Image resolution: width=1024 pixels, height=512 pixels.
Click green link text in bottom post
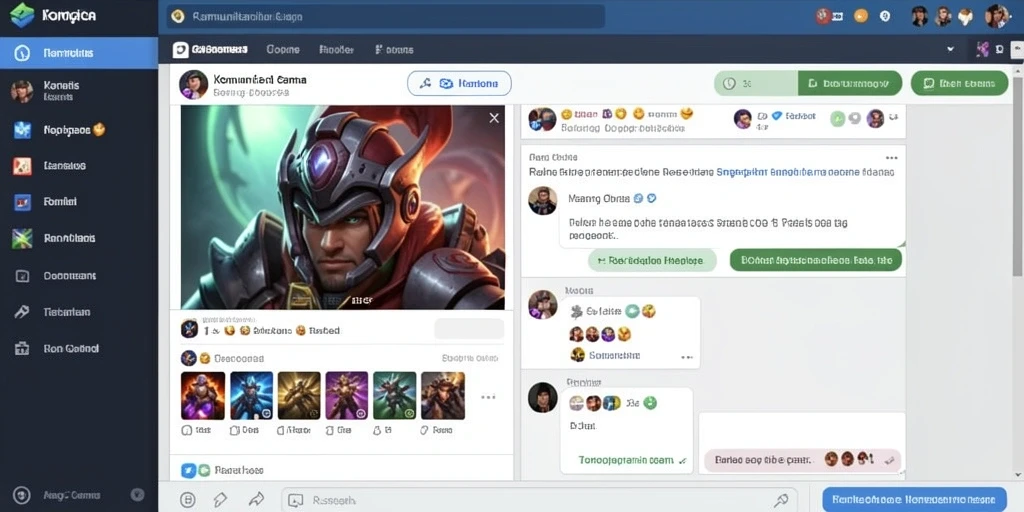click(626, 460)
